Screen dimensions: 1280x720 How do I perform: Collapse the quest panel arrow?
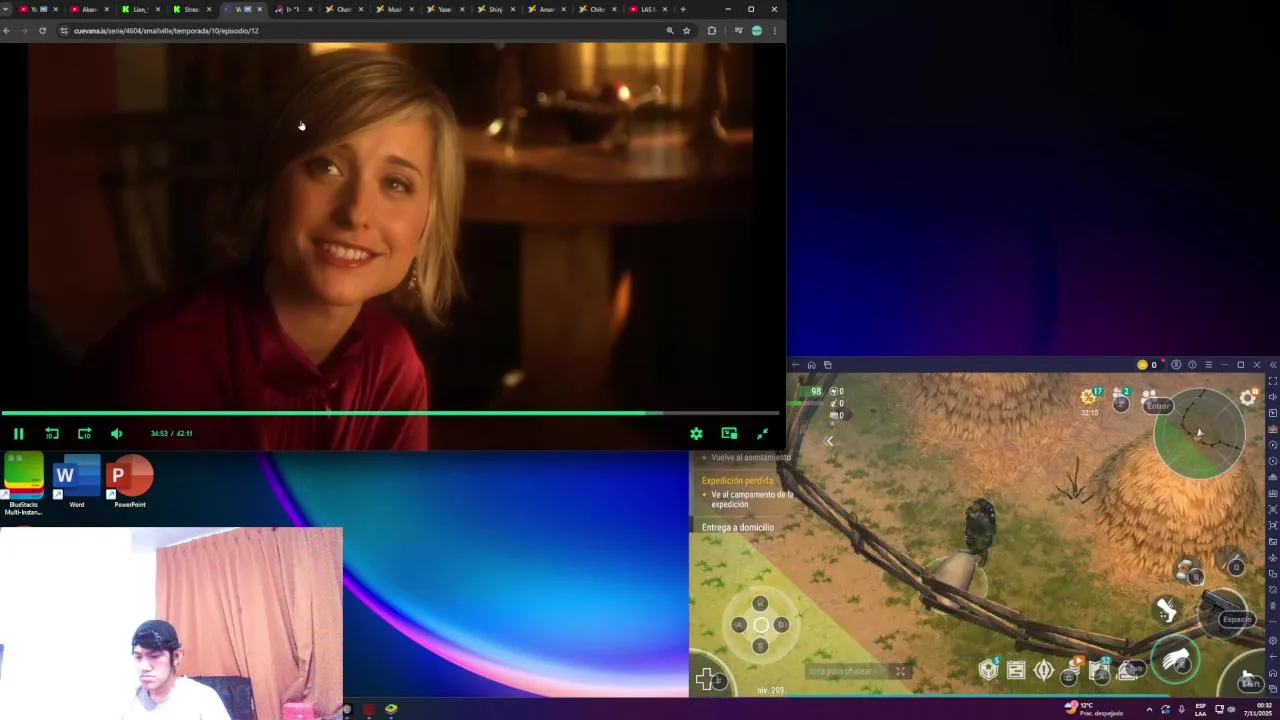click(828, 441)
